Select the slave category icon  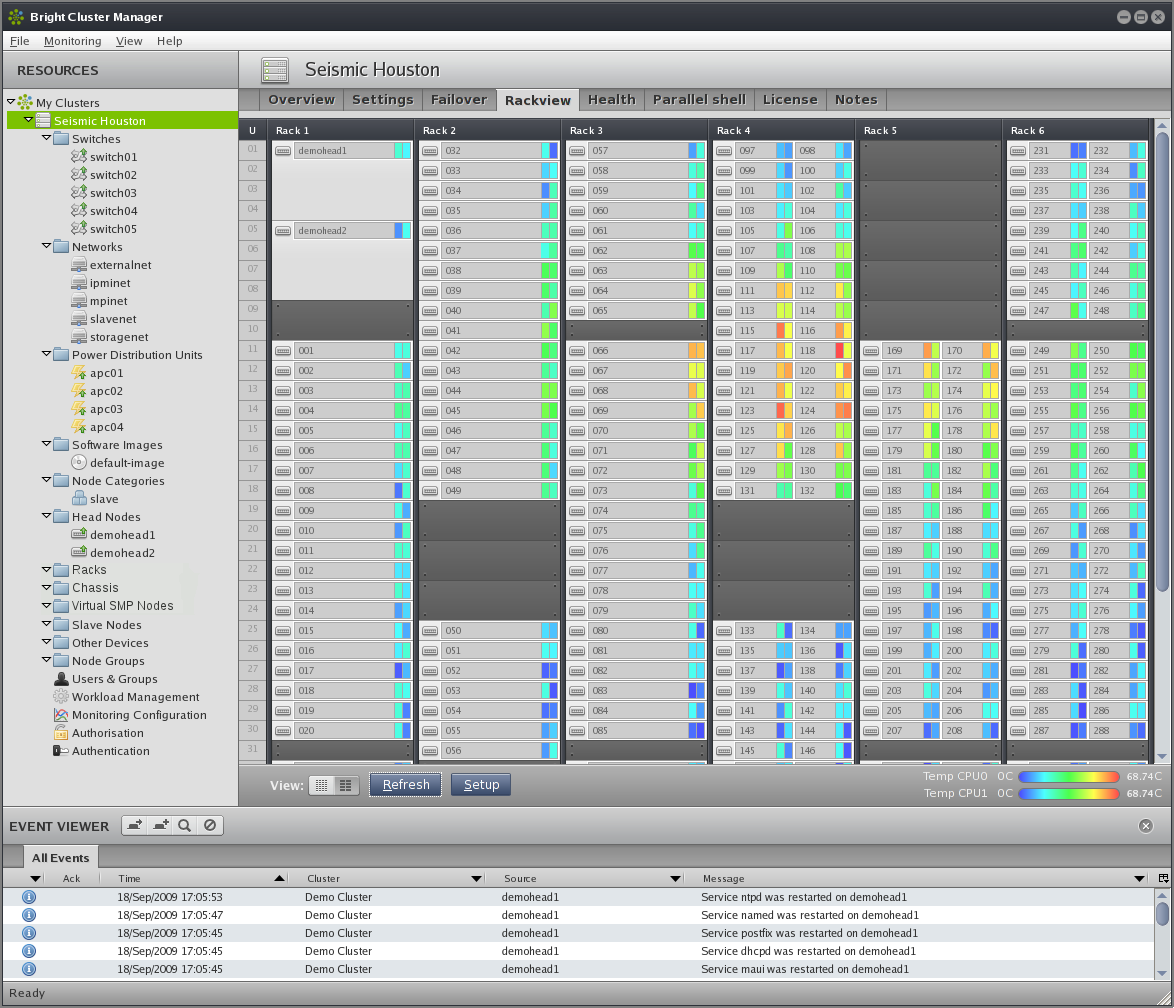(79, 498)
